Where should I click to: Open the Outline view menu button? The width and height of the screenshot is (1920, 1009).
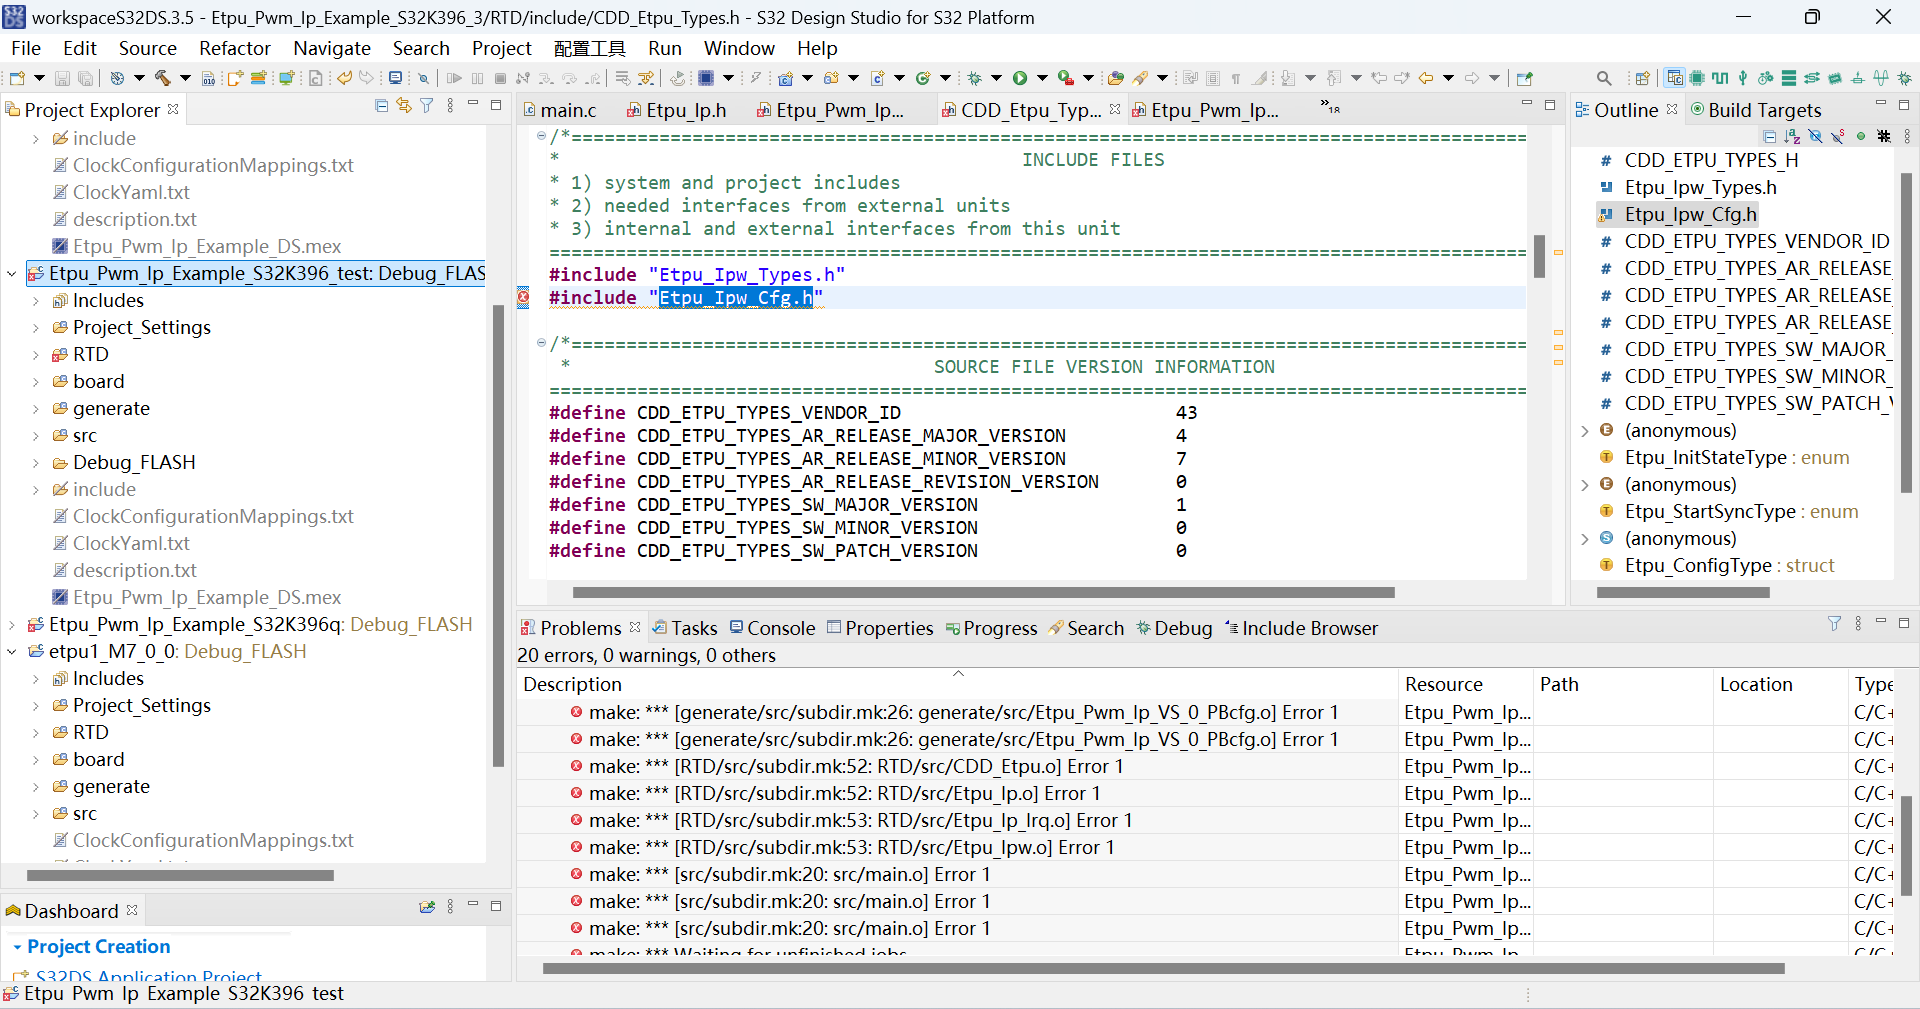(1909, 137)
